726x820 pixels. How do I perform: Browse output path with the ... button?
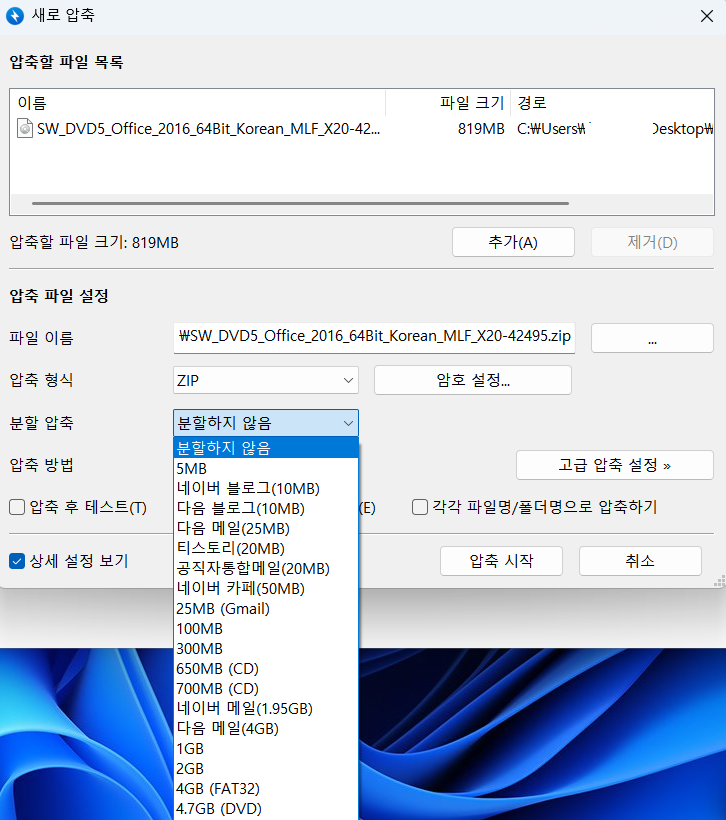click(652, 338)
